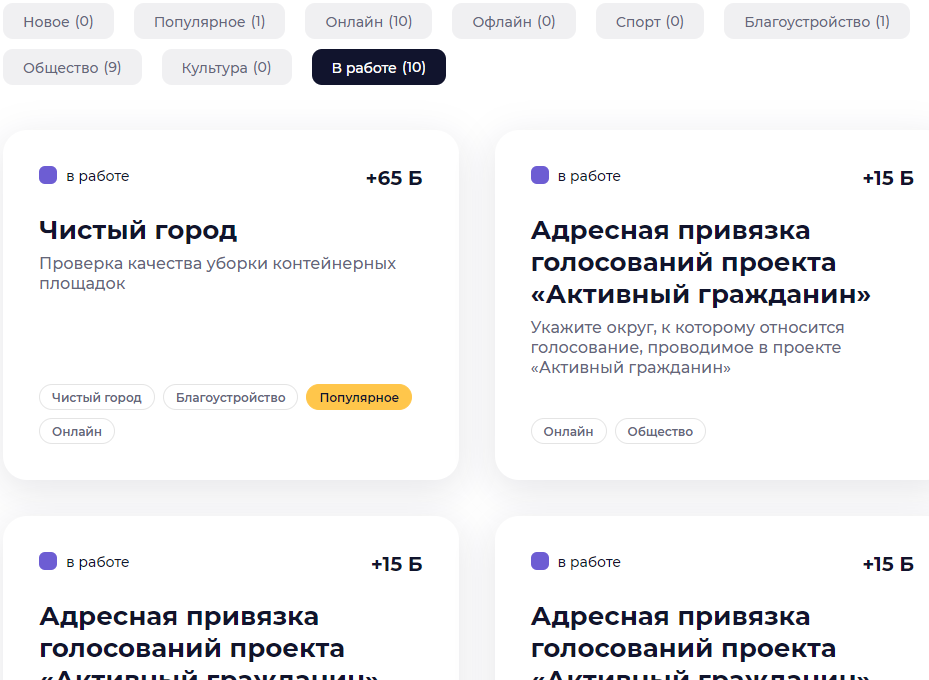Click purple status icon on top-right card
929x680 pixels.
540,175
